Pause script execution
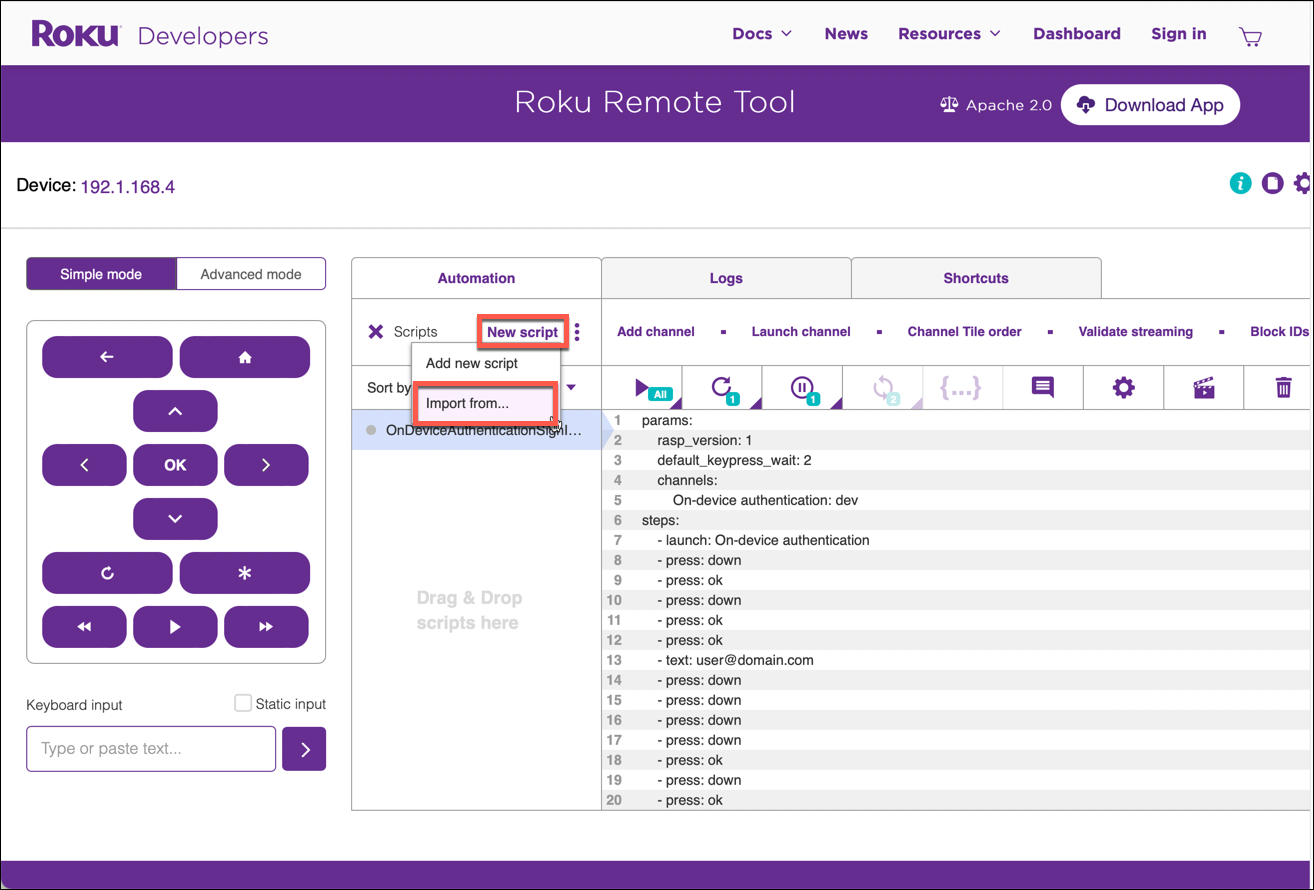 point(802,387)
